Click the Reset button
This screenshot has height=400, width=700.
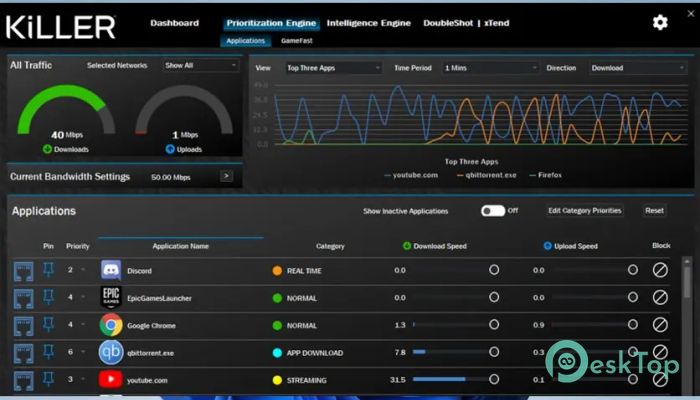[x=654, y=210]
